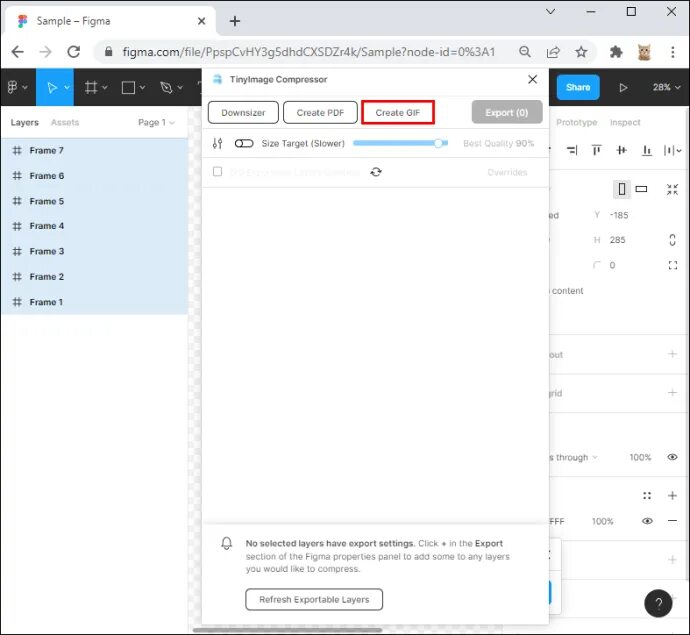This screenshot has height=635, width=690.
Task: Switch to the Inspect tab
Action: coord(625,122)
